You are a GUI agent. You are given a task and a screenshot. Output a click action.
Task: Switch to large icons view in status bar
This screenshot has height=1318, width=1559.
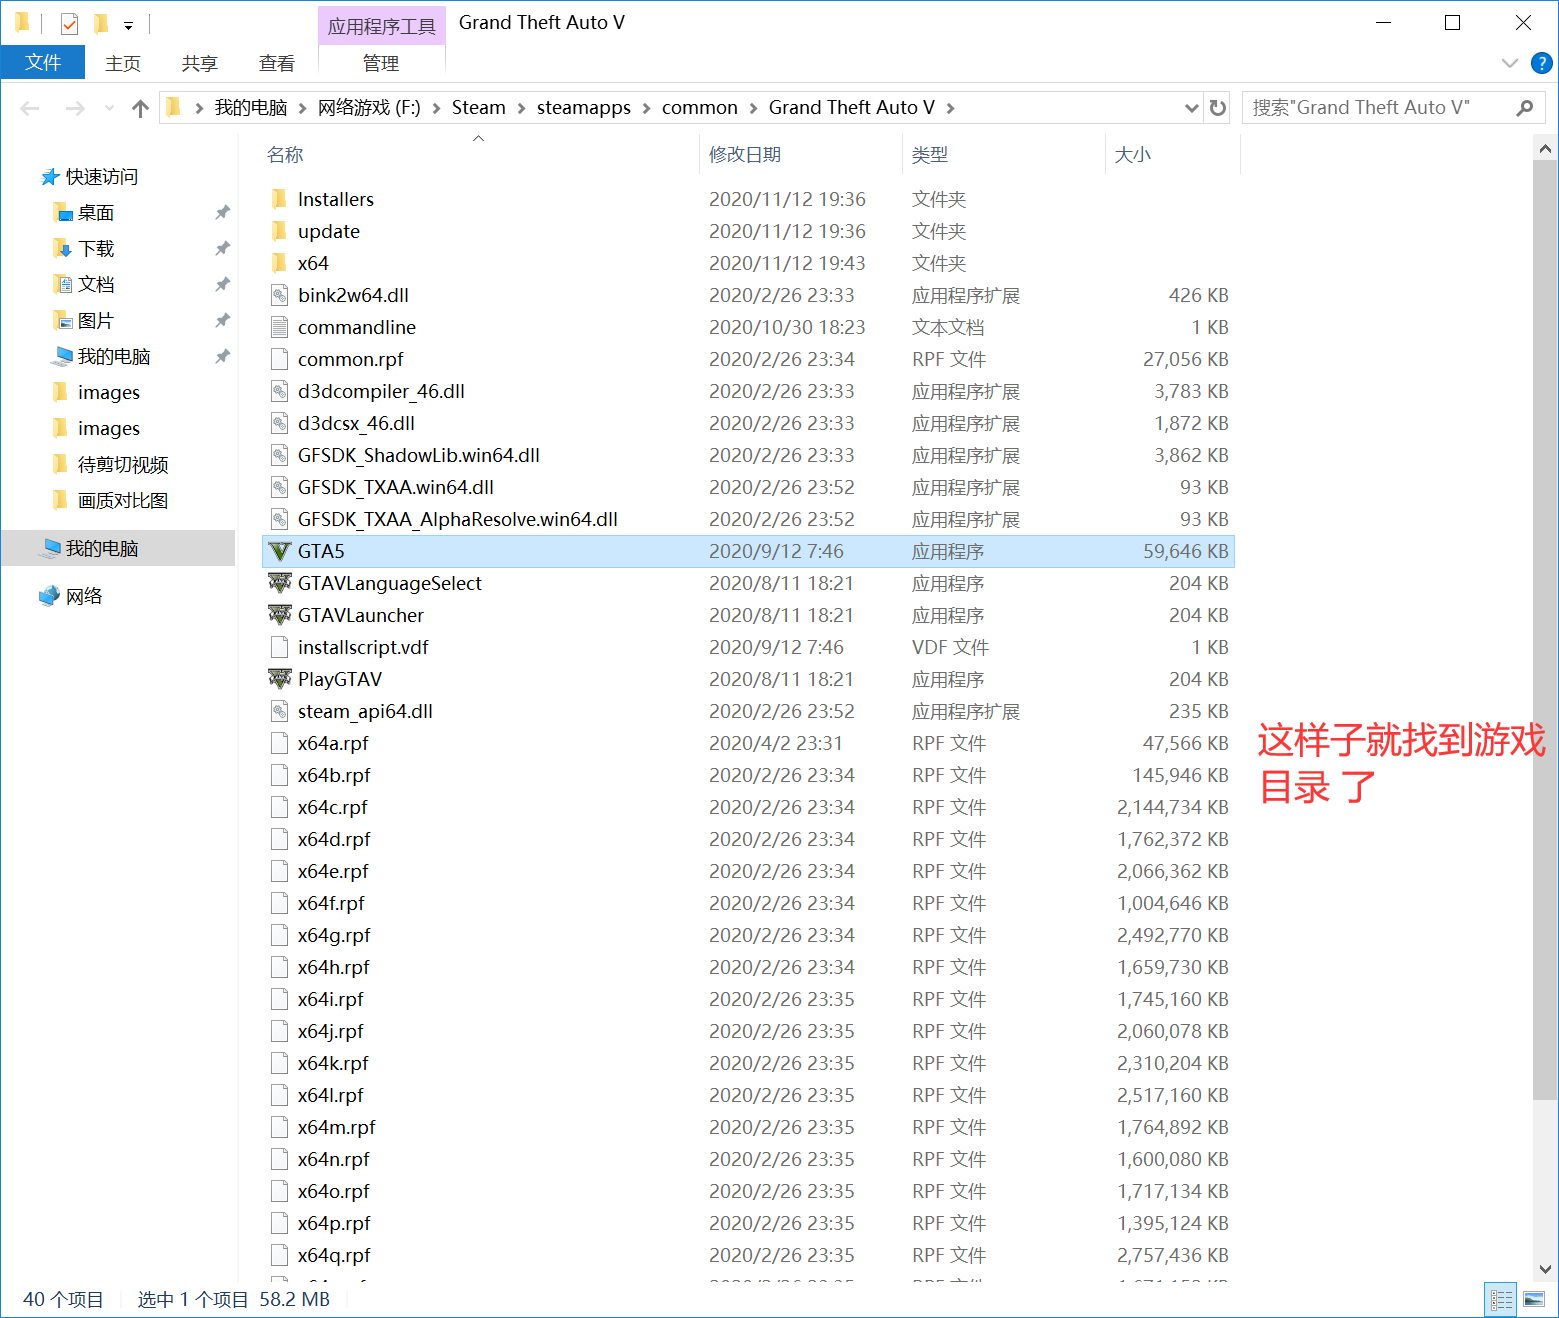[1534, 1300]
